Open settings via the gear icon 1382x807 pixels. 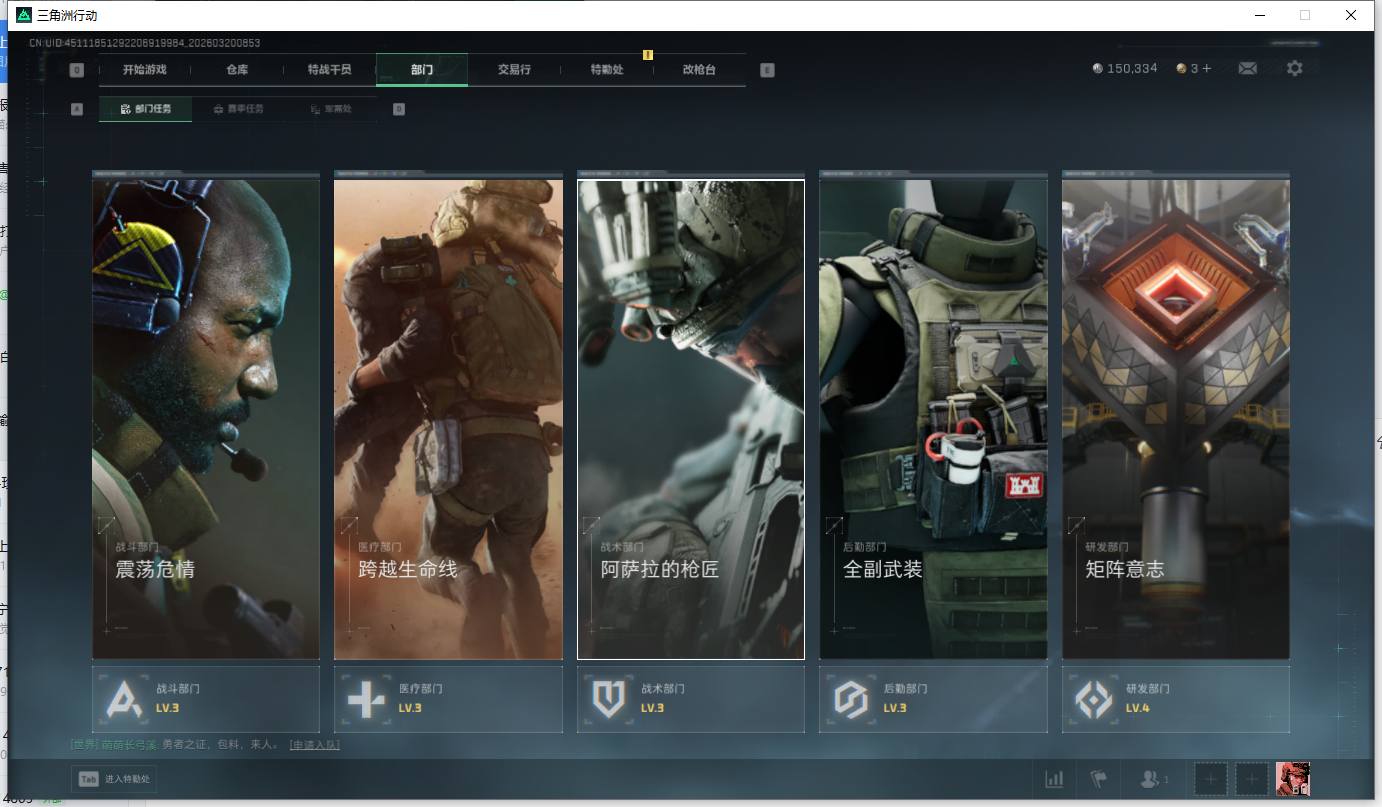tap(1294, 68)
